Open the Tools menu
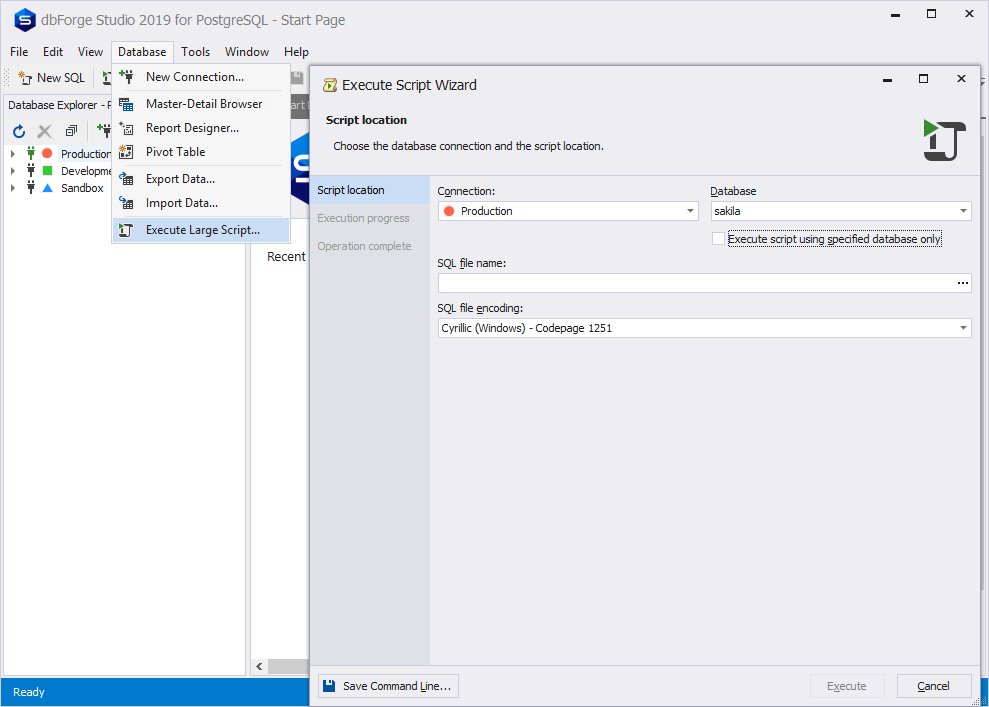The width and height of the screenshot is (989, 707). 196,52
